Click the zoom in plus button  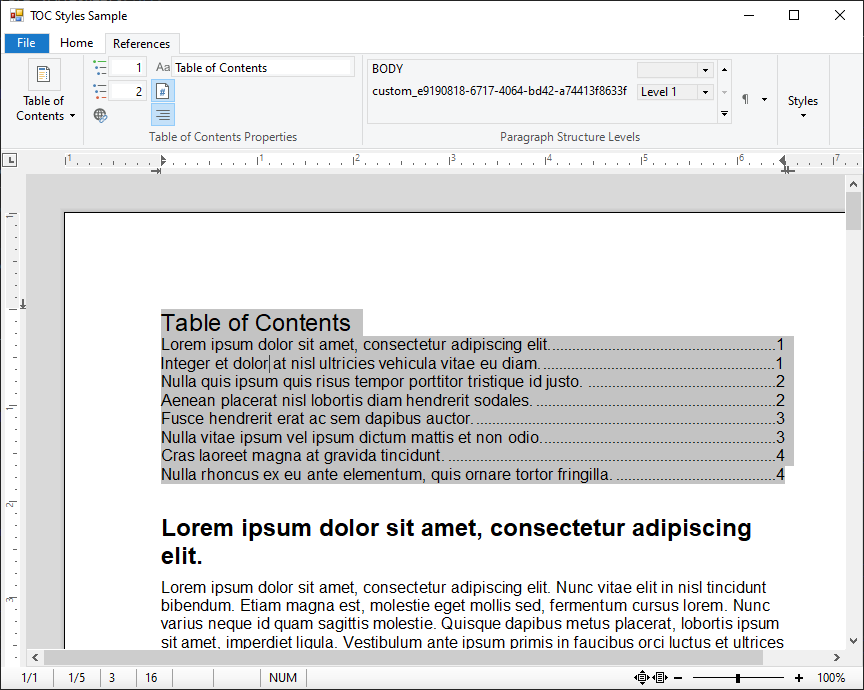tap(799, 678)
